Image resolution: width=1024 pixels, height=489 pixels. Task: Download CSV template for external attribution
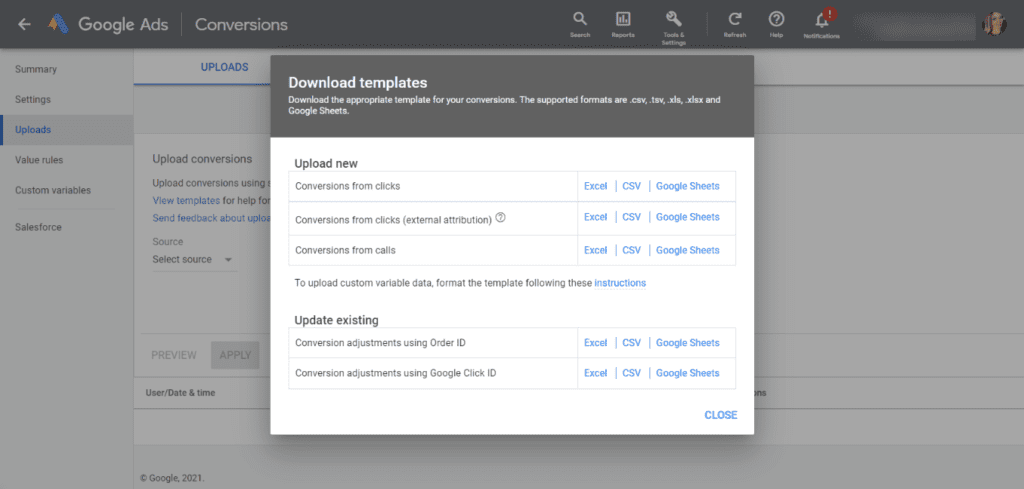point(632,217)
